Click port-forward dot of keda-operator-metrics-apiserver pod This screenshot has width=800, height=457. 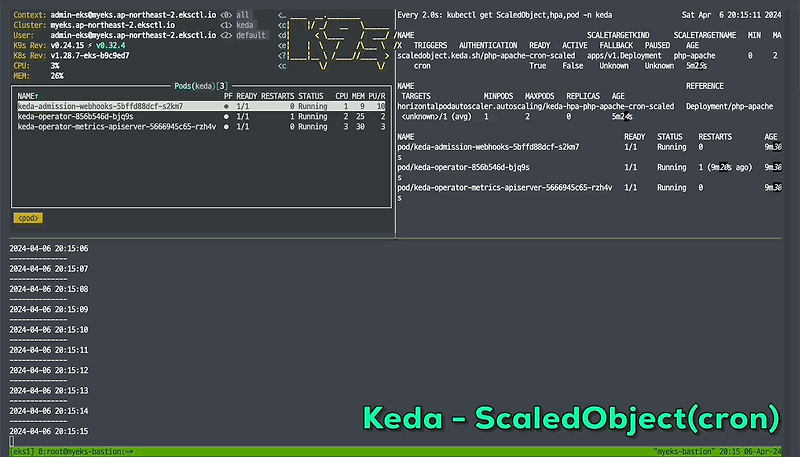coord(226,127)
